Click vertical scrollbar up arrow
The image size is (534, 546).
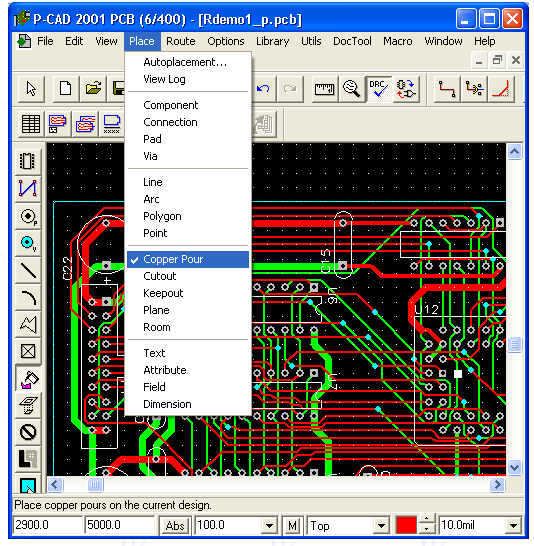pyautogui.click(x=515, y=151)
